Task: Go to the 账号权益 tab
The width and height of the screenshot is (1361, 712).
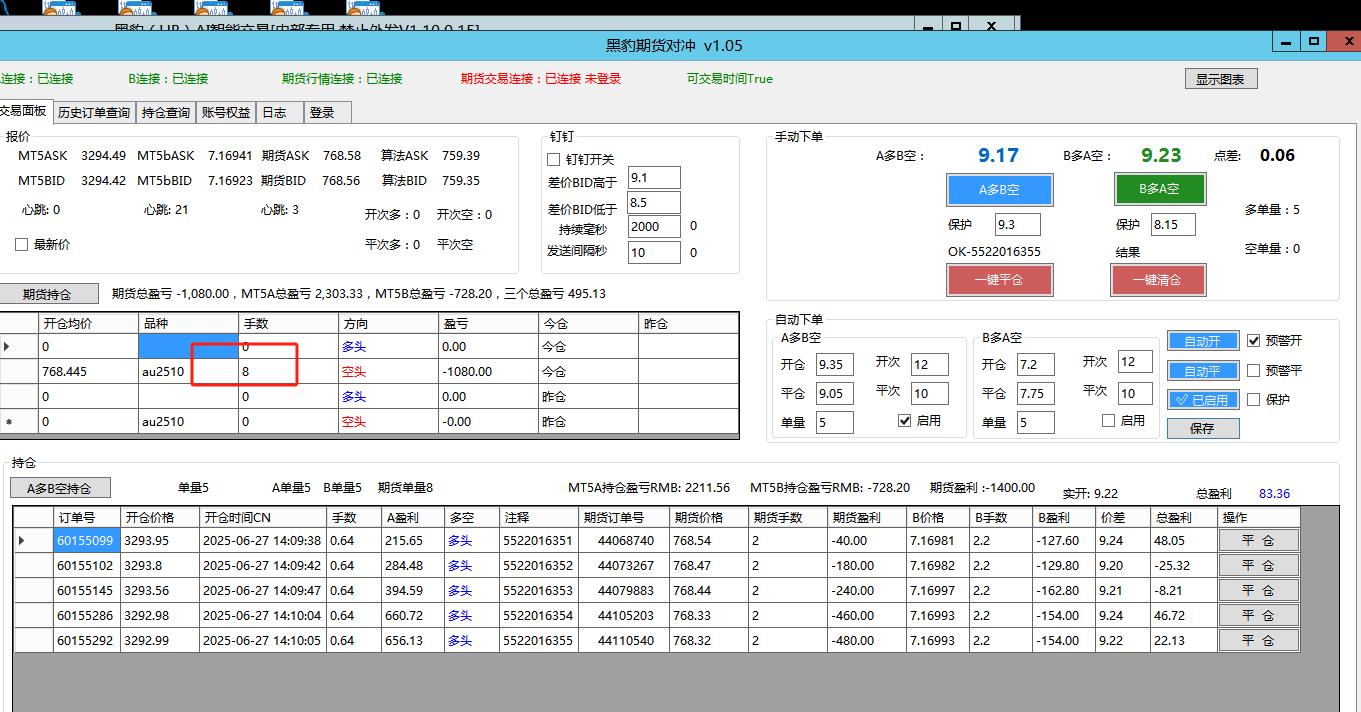Action: click(x=225, y=113)
